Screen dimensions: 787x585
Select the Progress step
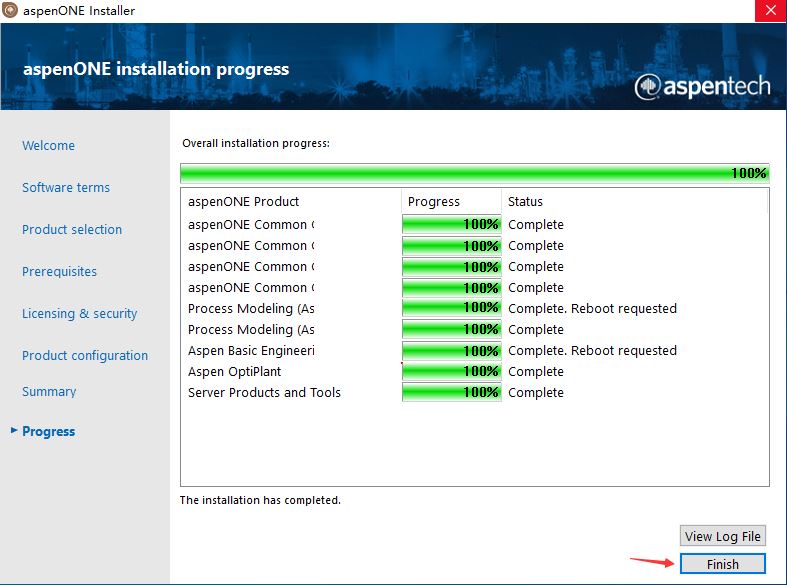point(49,431)
